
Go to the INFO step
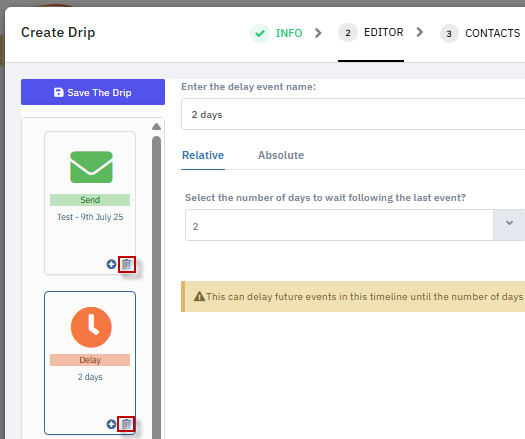[289, 33]
